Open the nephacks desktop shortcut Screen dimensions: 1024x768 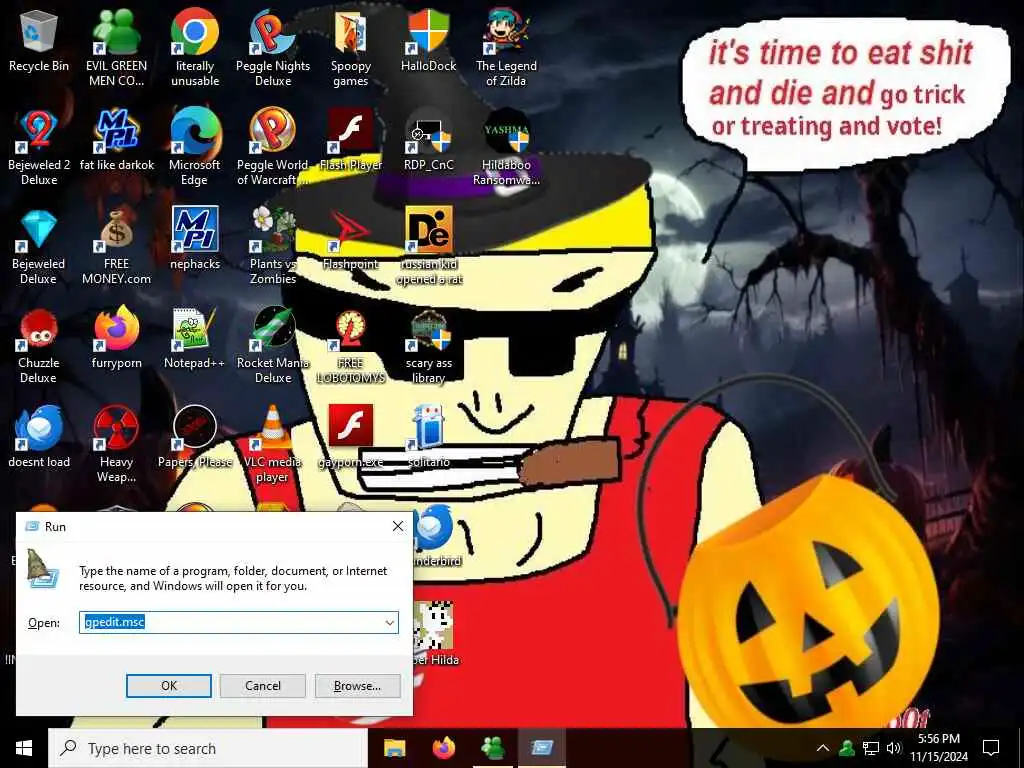tap(195, 239)
